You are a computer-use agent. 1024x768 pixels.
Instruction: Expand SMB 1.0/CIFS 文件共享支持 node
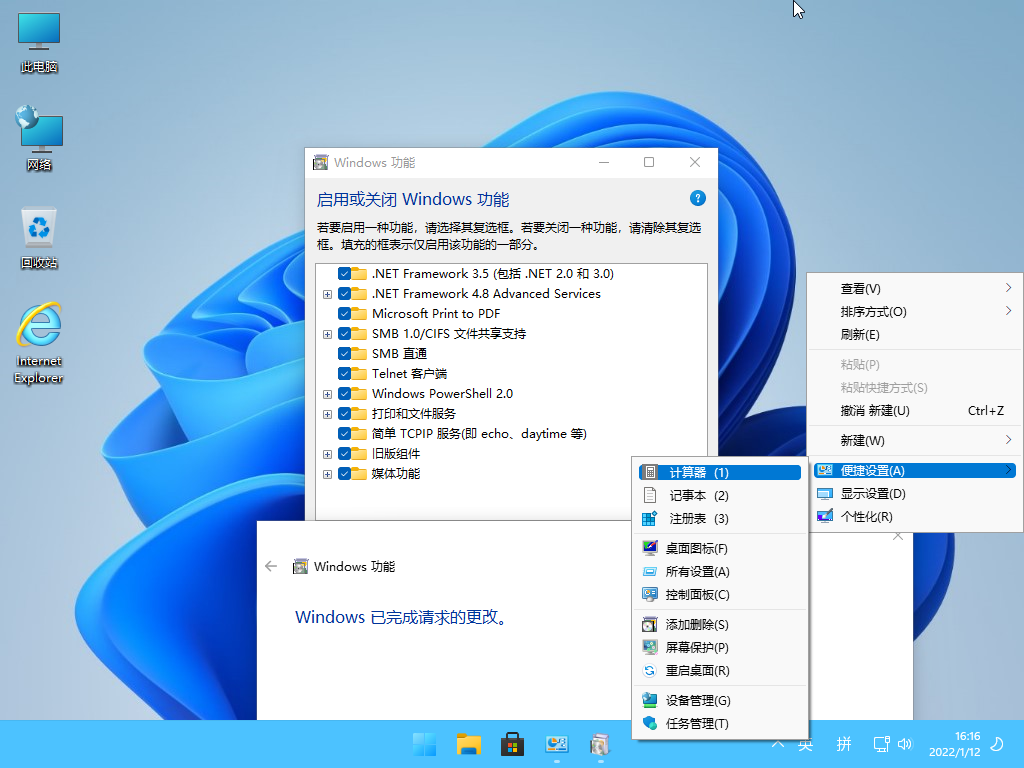tap(327, 334)
